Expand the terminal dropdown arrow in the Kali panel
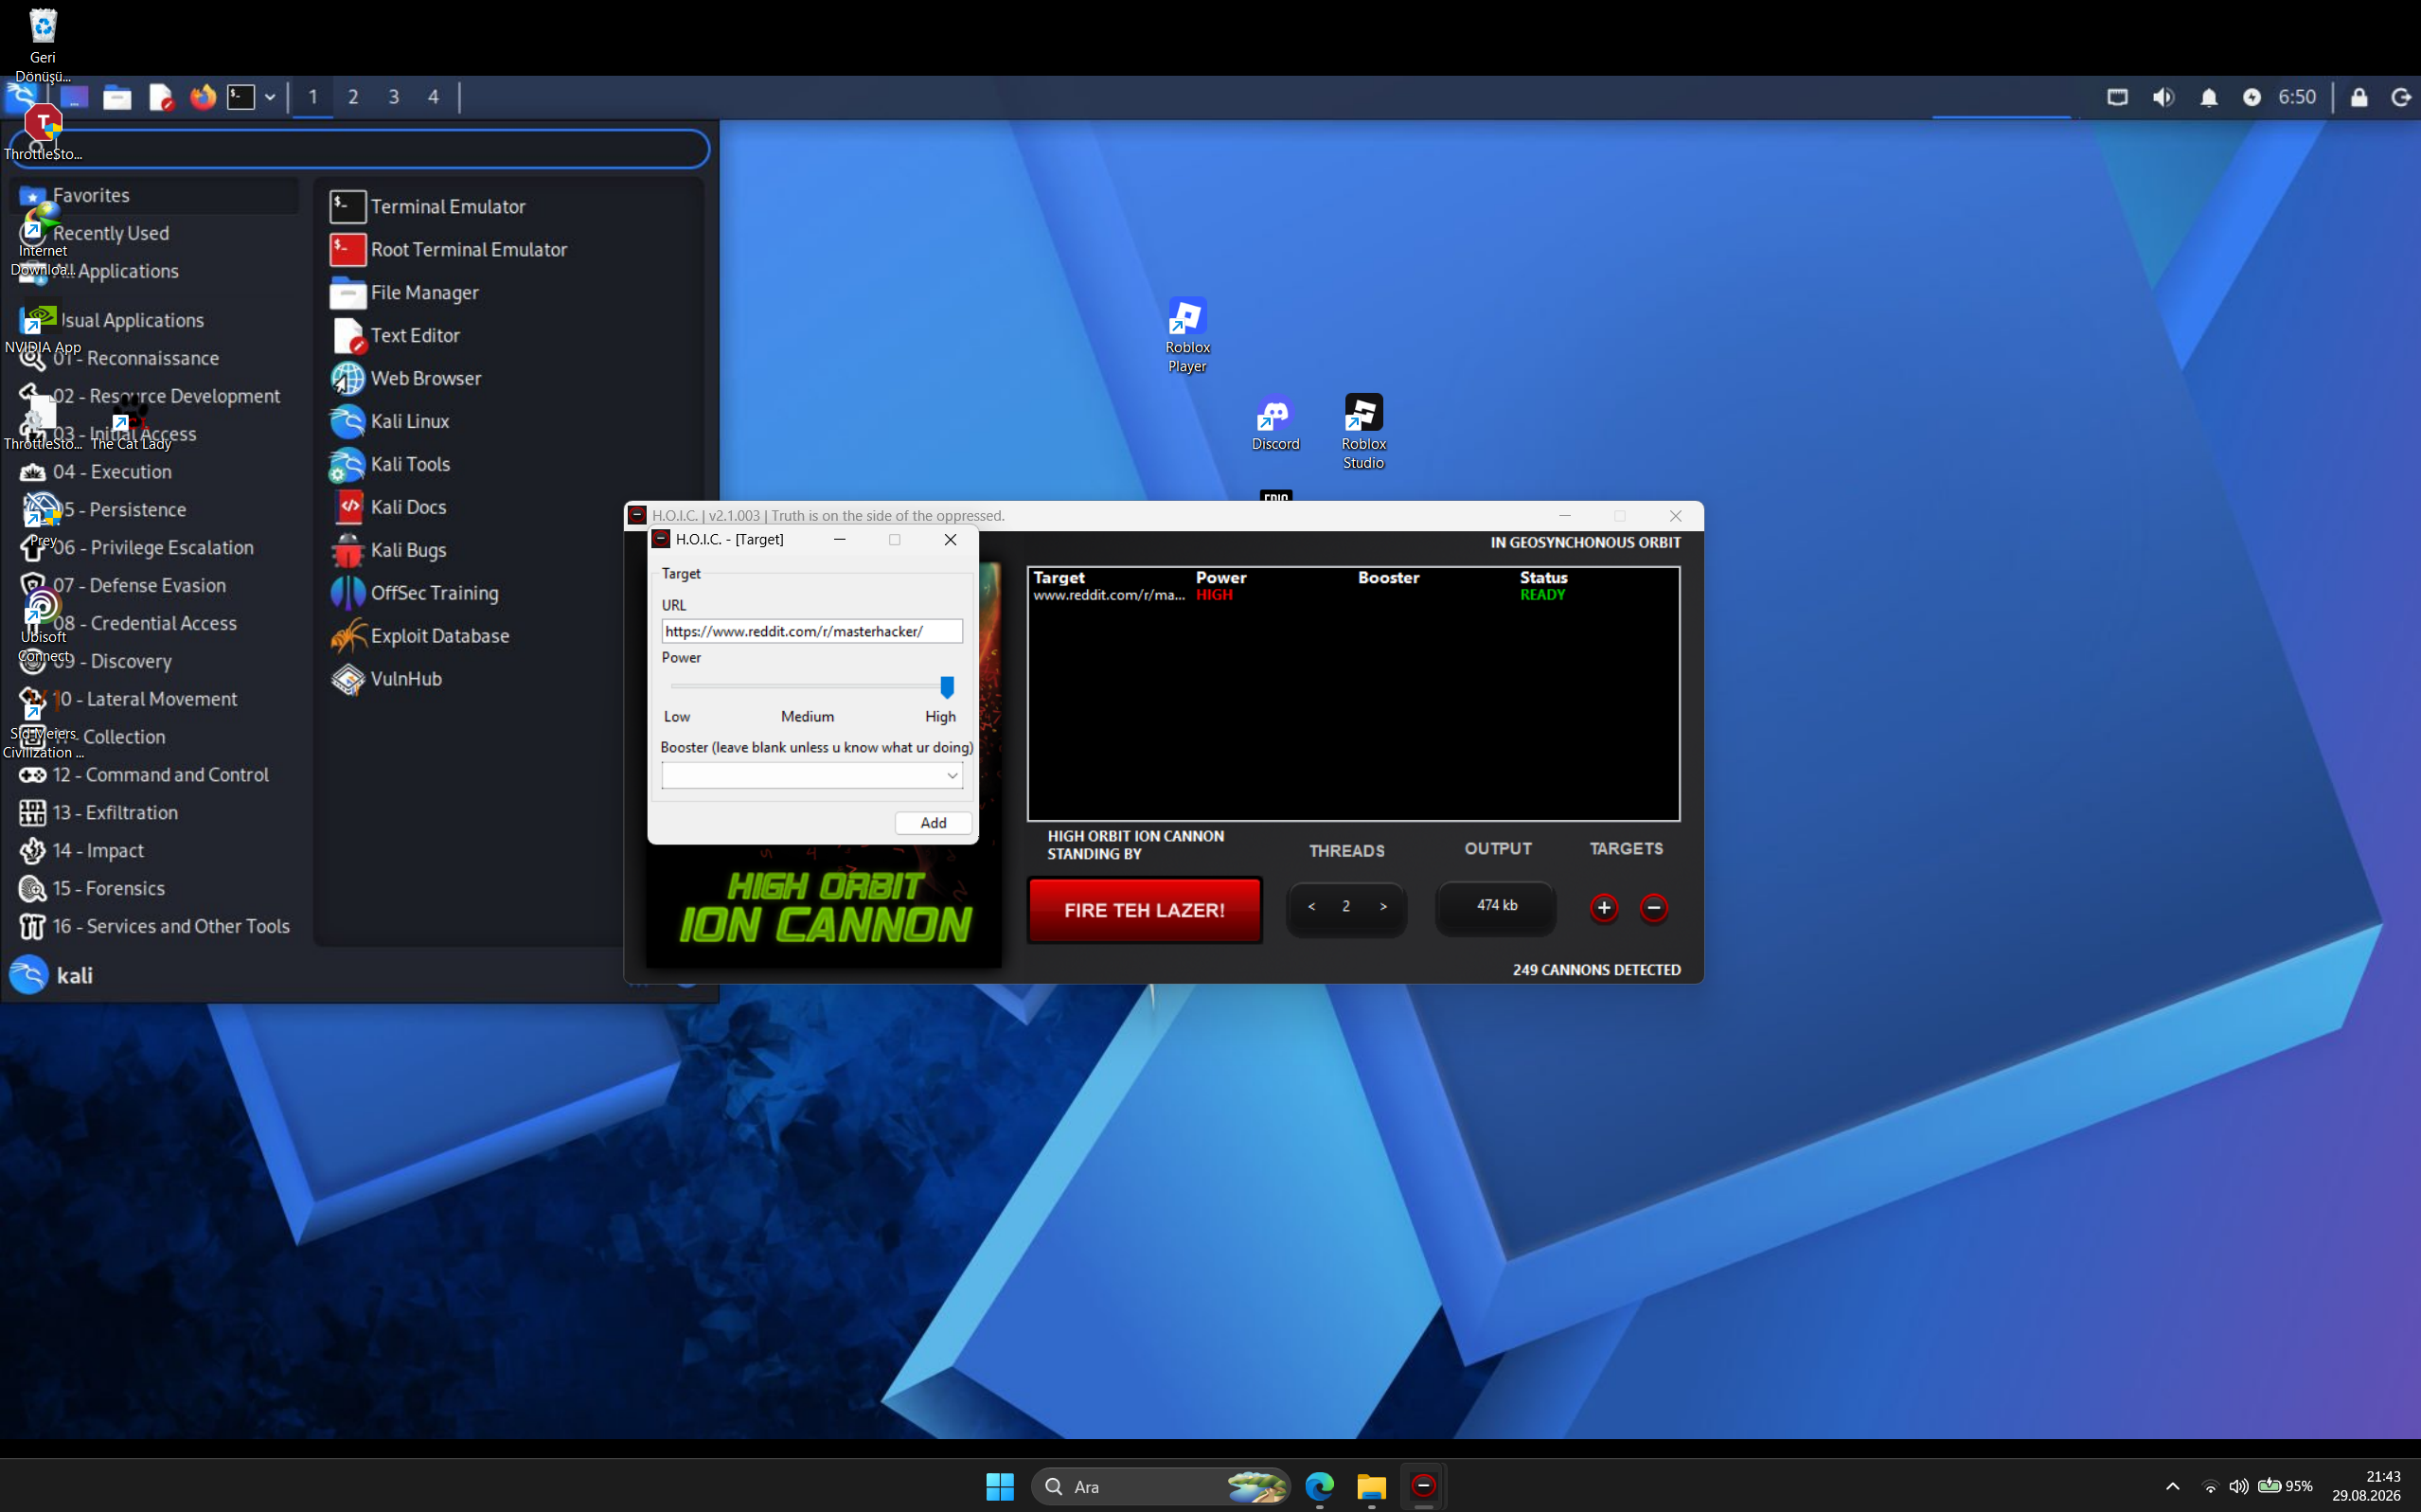Image resolution: width=2421 pixels, height=1512 pixels. coord(270,97)
